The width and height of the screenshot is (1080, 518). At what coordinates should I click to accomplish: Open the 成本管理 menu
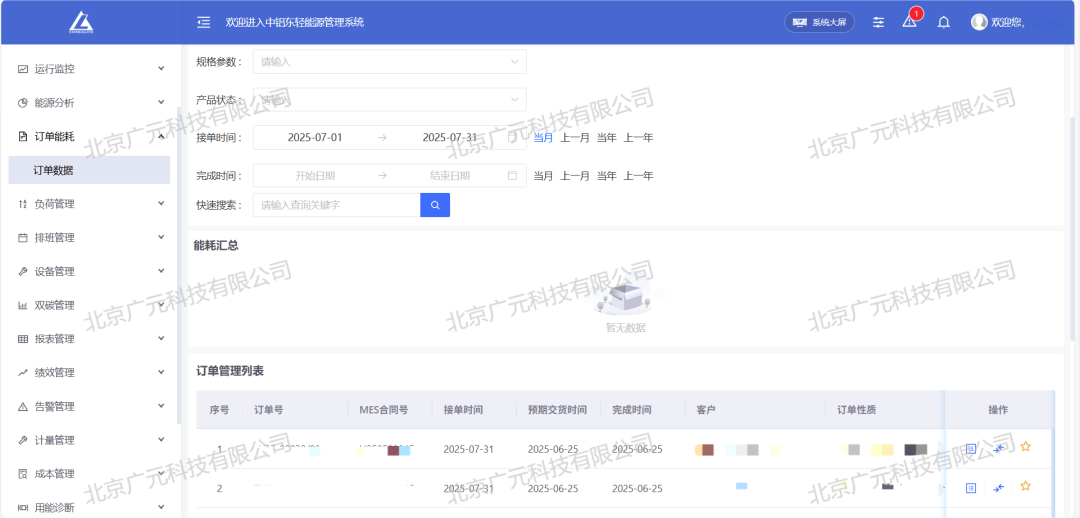click(90, 474)
